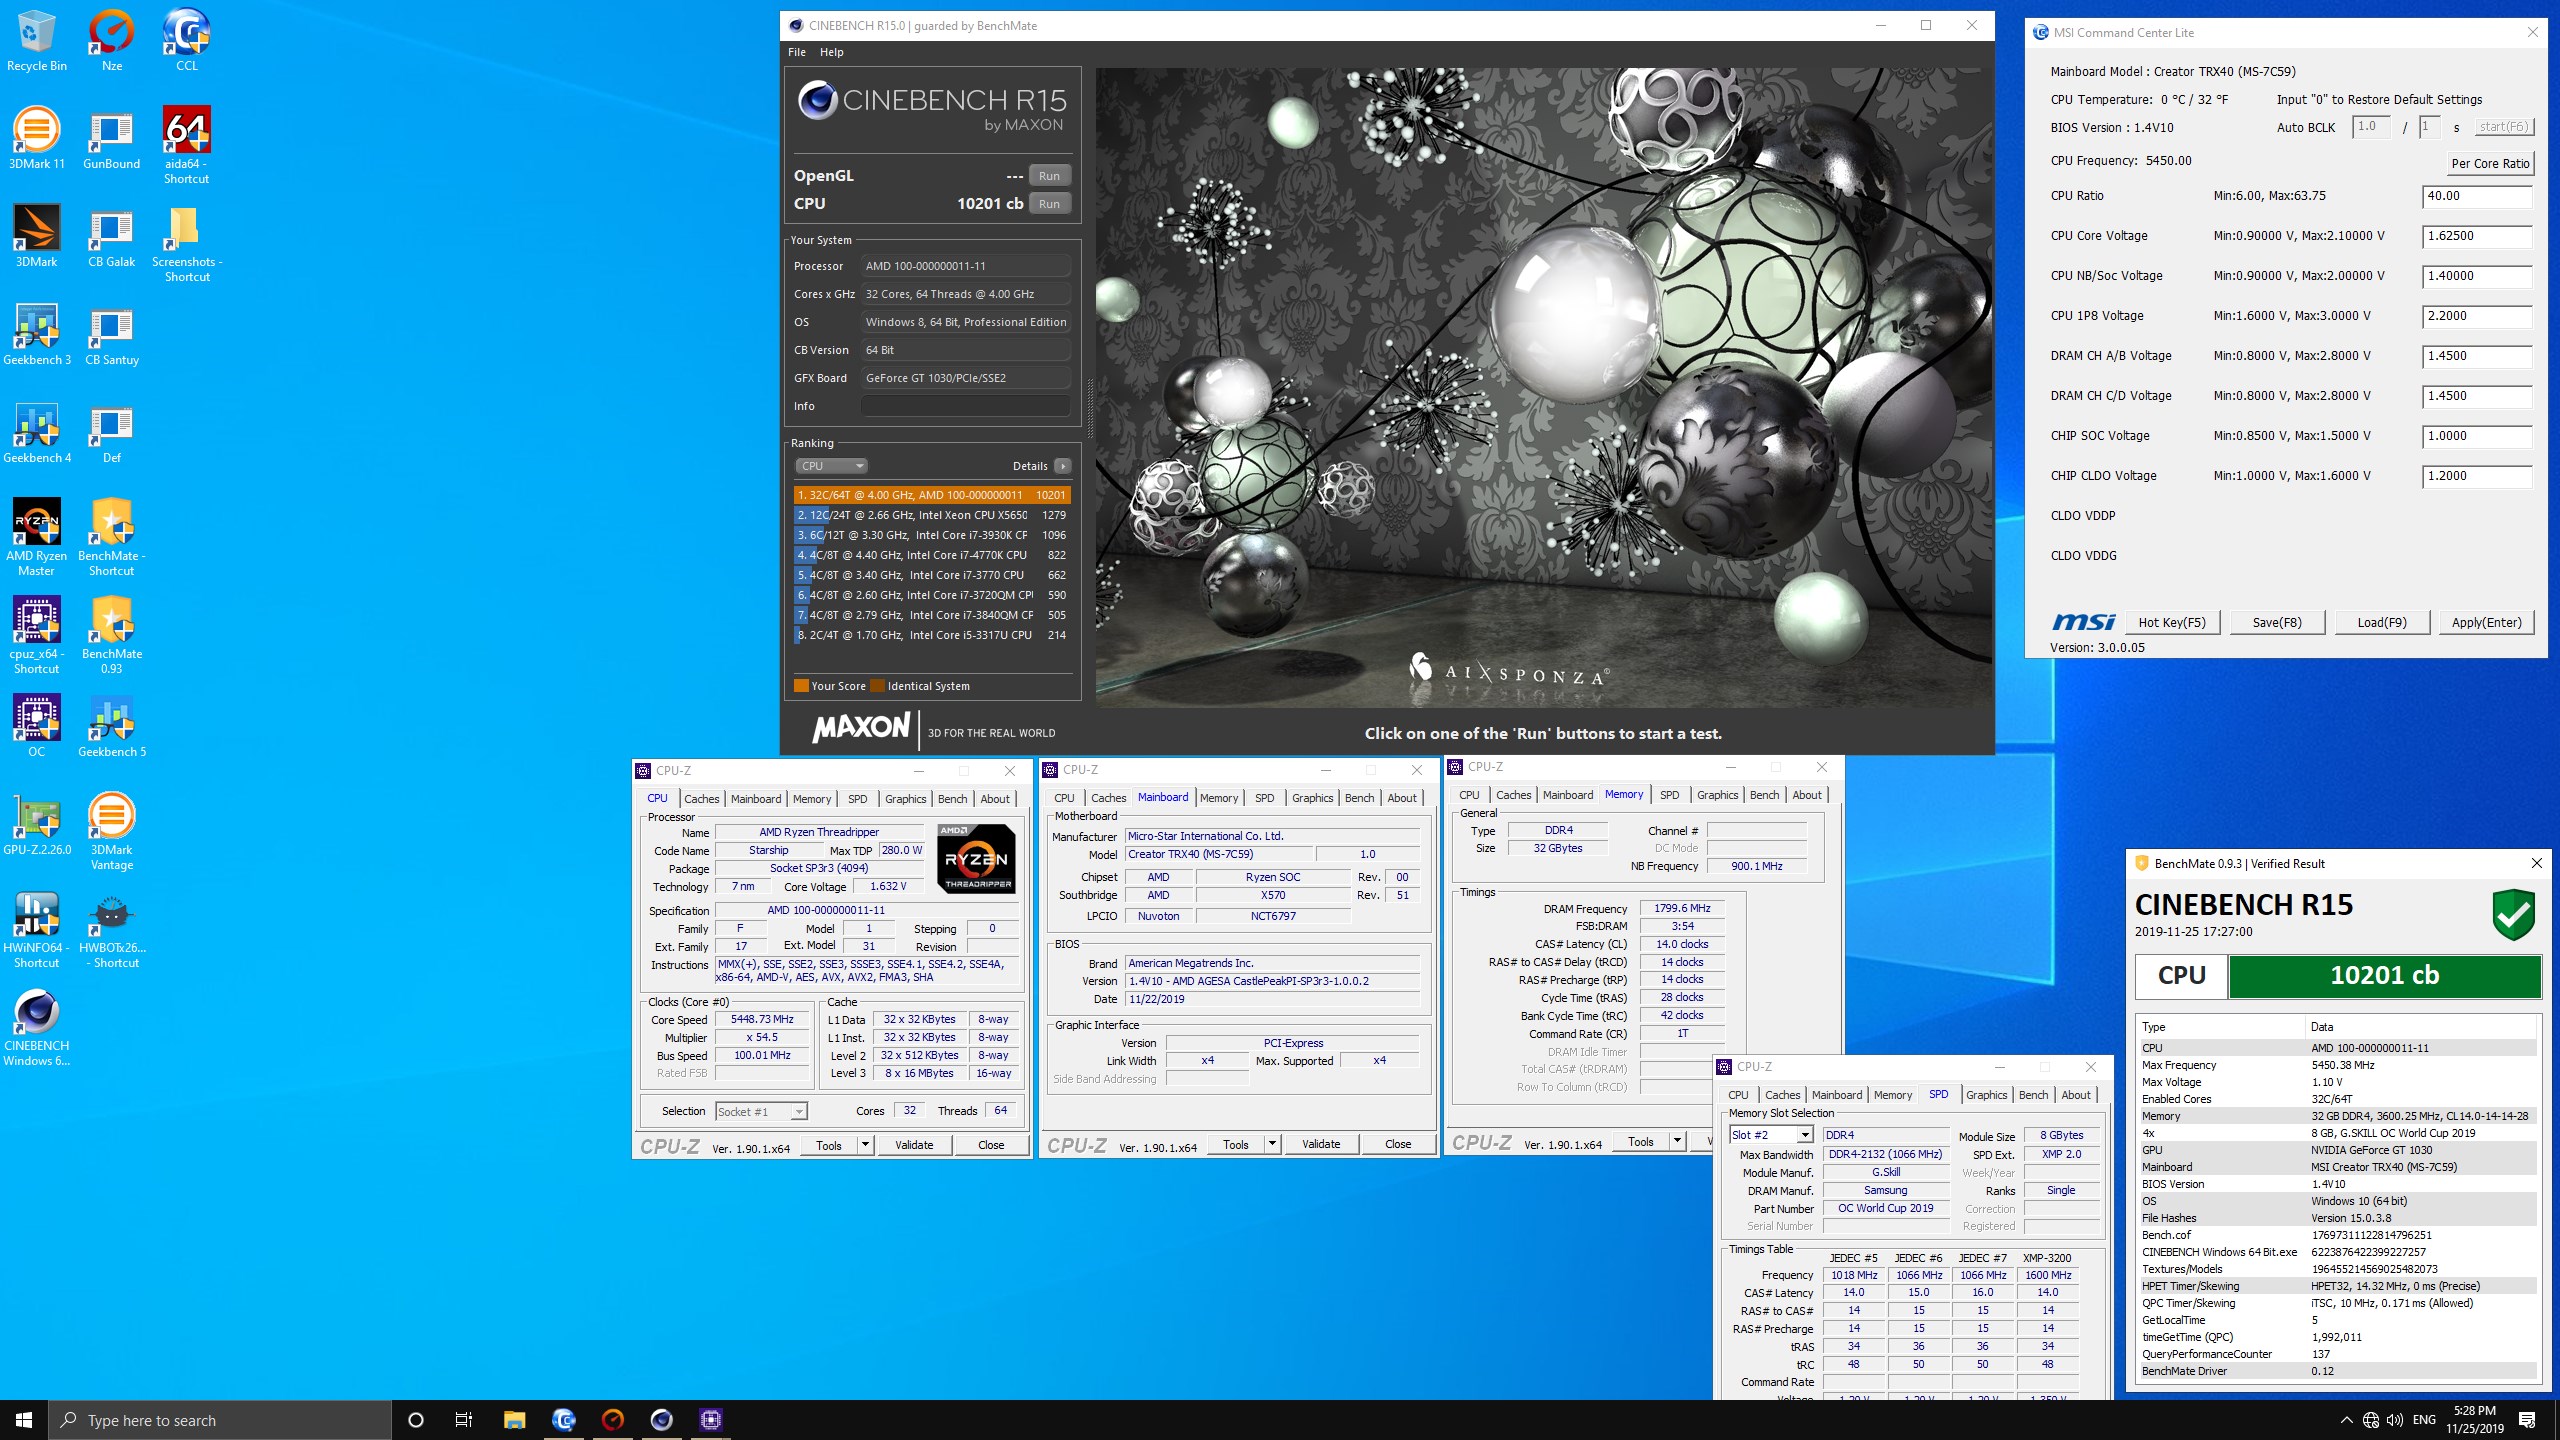Launch Geekbench 4 desktop icon
The width and height of the screenshot is (2560, 1440).
pyautogui.click(x=37, y=432)
